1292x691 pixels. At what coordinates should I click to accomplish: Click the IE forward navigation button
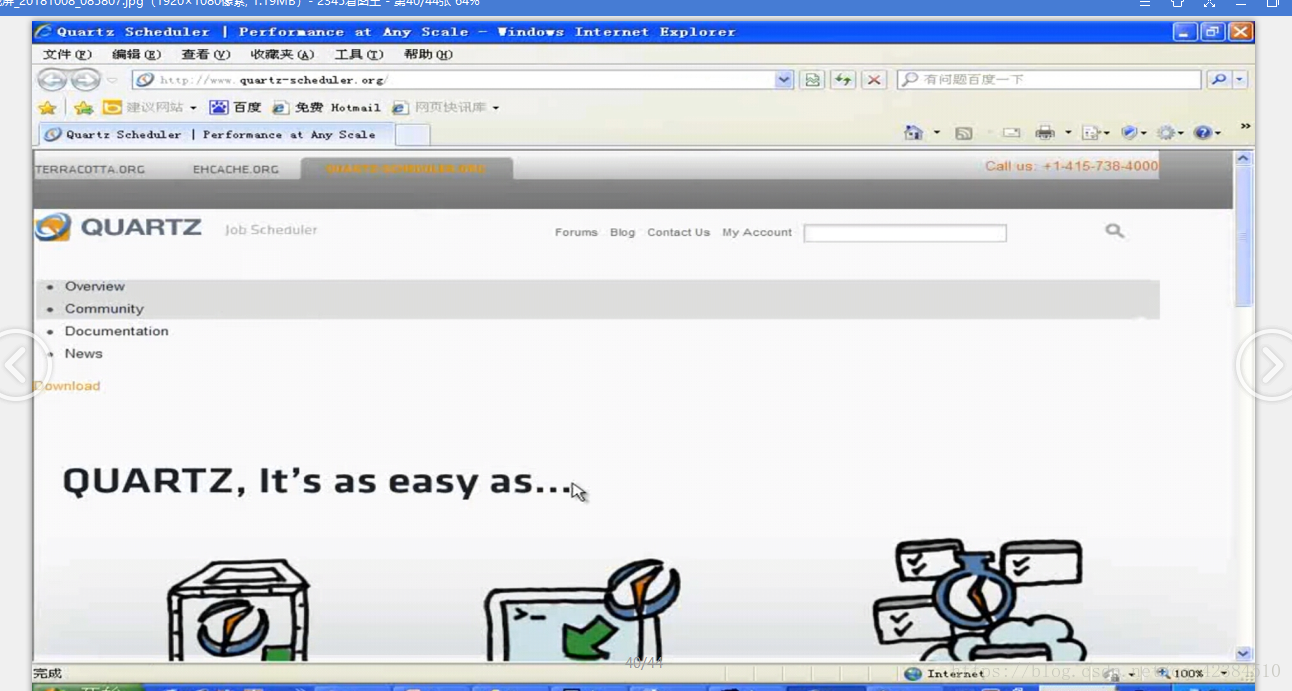pyautogui.click(x=86, y=80)
